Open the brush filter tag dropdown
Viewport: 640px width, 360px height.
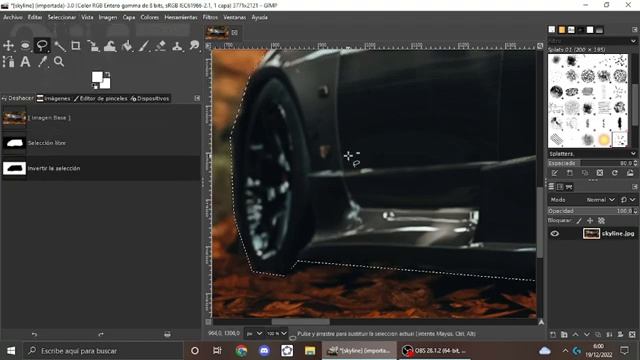(633, 41)
